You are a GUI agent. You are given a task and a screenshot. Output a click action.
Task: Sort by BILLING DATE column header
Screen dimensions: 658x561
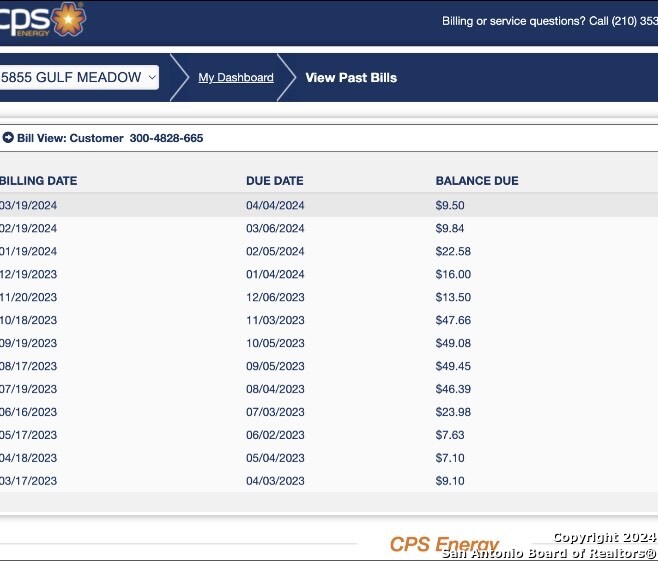(x=39, y=181)
